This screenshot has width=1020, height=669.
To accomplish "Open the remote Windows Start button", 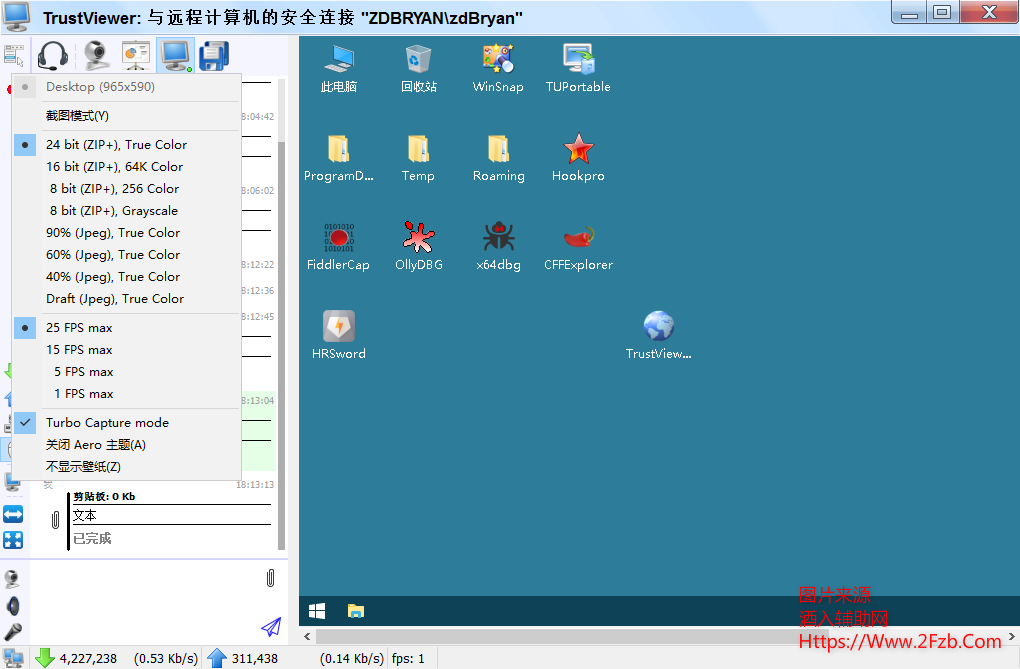I will click(317, 611).
